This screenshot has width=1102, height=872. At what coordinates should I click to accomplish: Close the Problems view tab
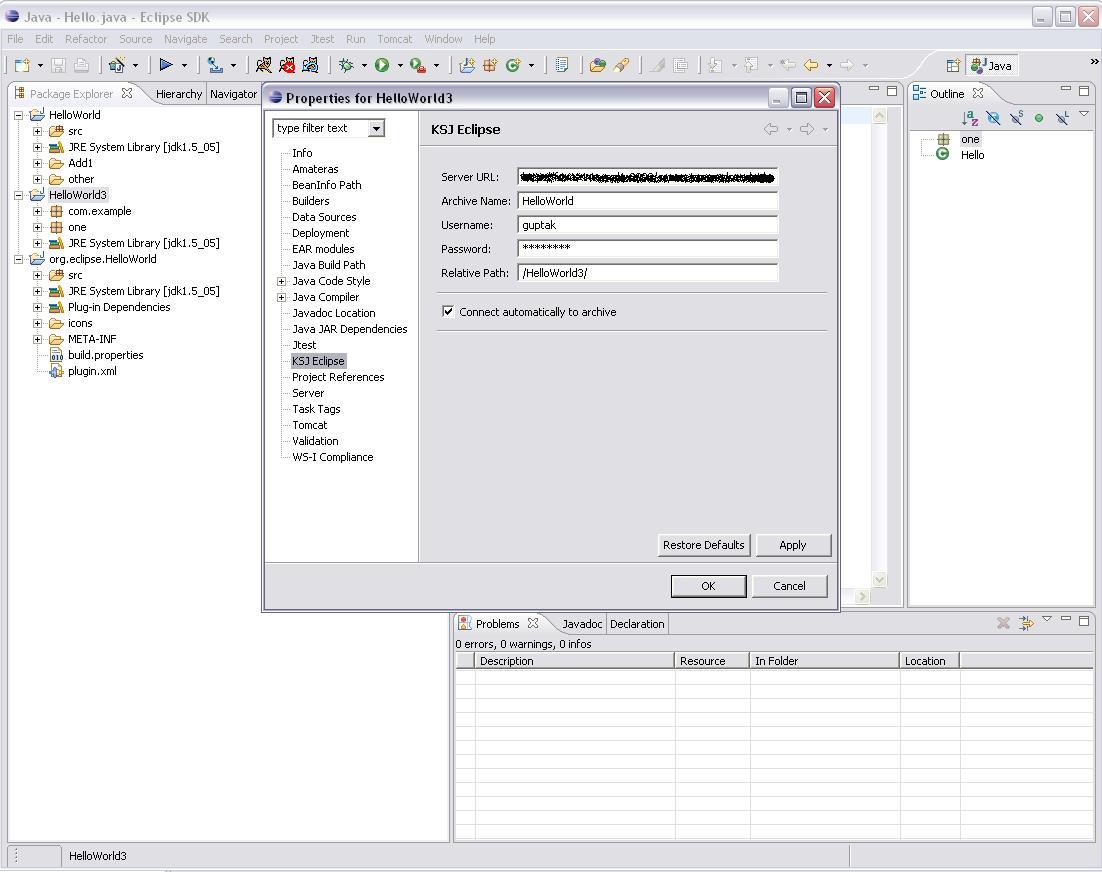[533, 623]
